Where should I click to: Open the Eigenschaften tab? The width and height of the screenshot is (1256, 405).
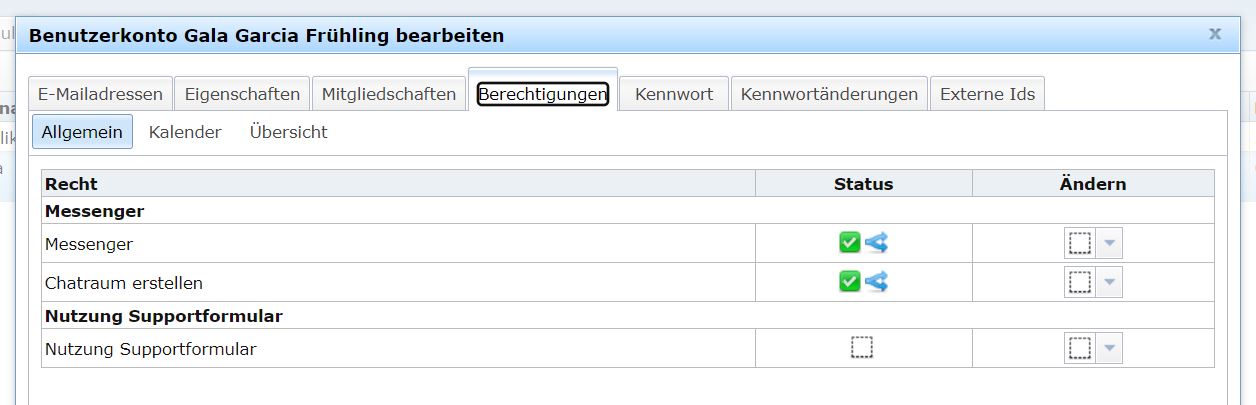click(242, 94)
